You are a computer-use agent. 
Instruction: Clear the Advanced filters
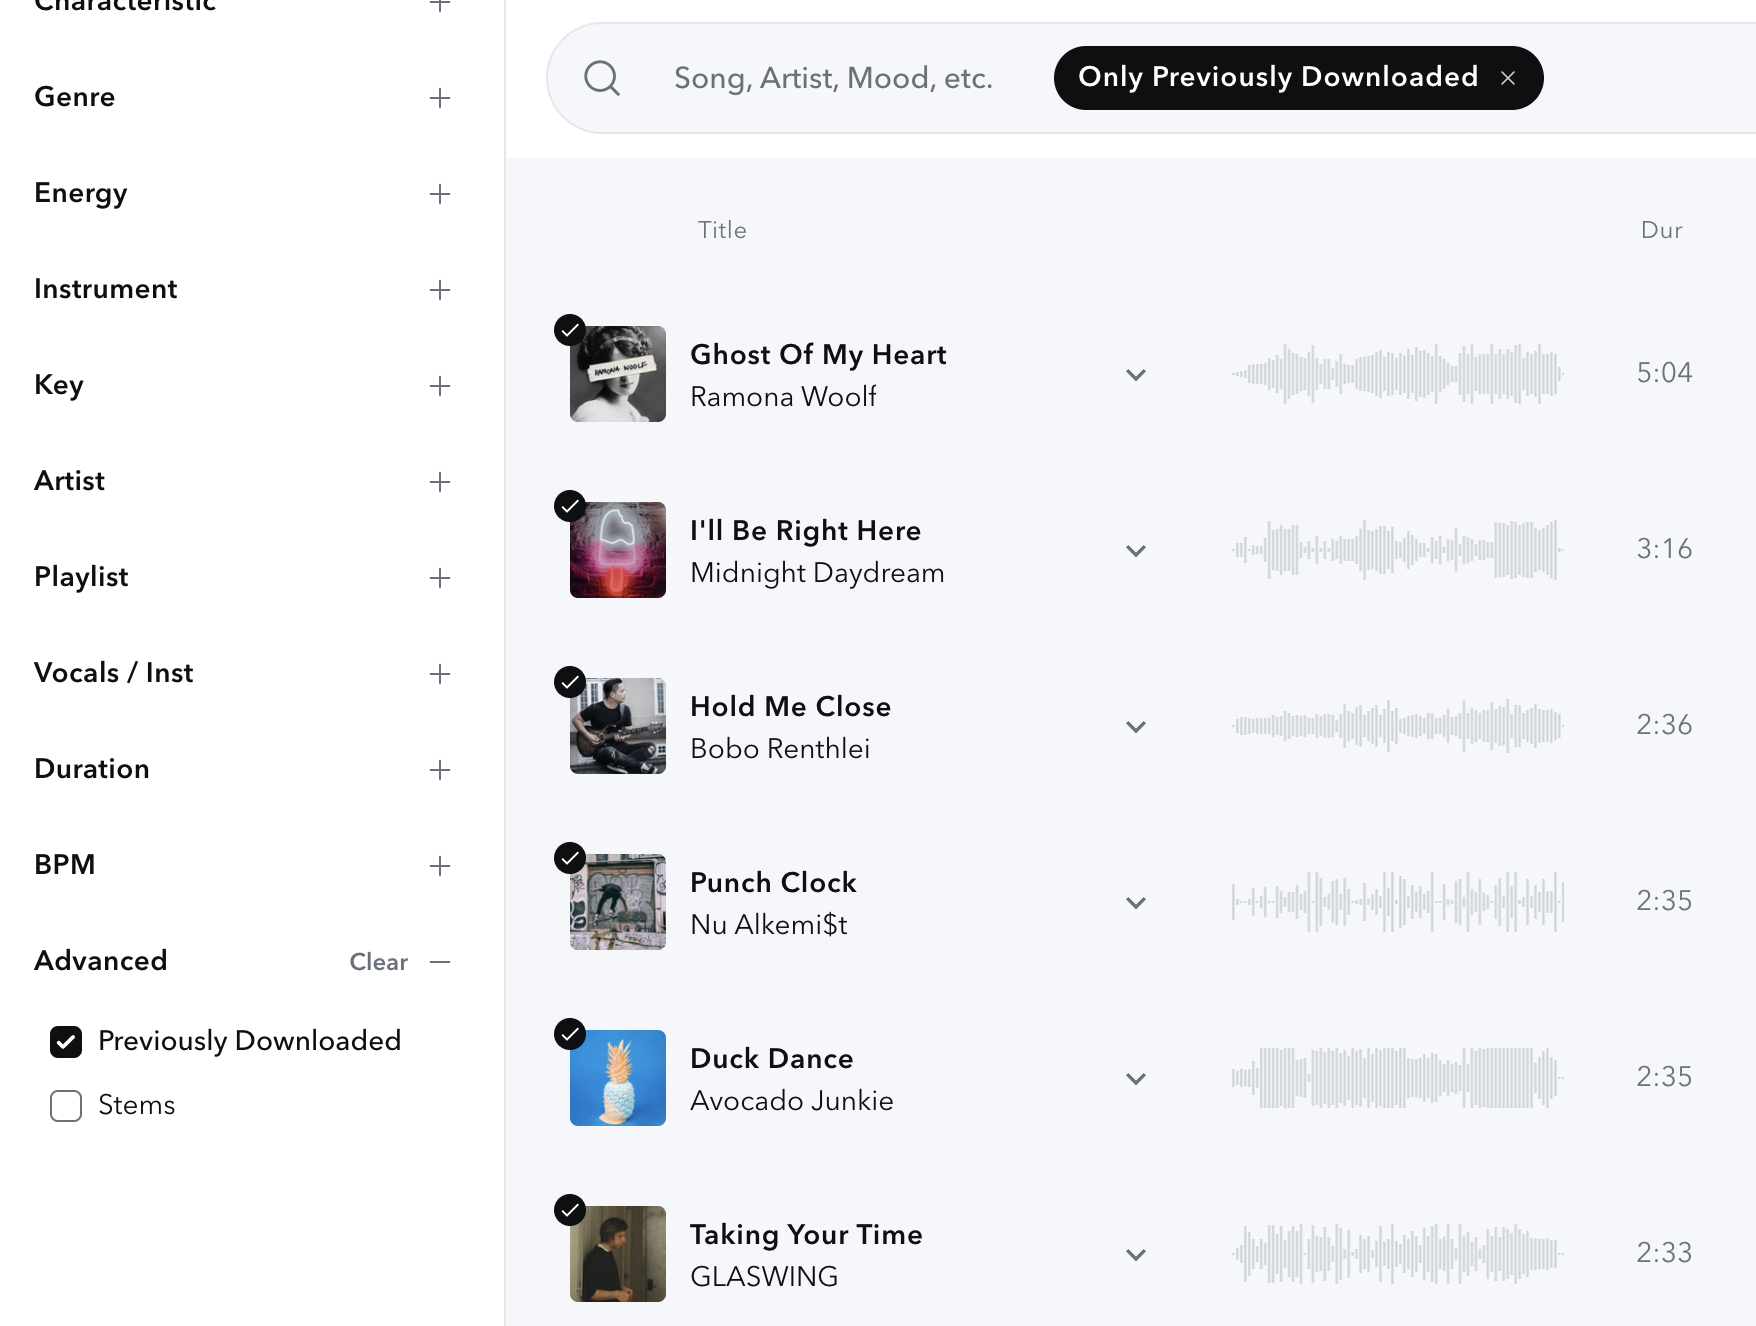(378, 962)
